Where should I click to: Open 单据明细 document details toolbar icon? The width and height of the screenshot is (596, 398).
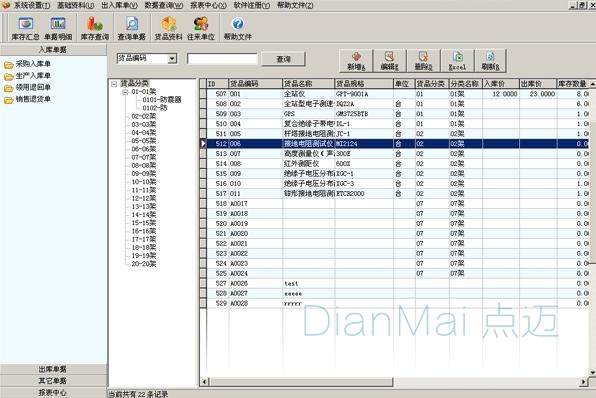click(x=58, y=29)
